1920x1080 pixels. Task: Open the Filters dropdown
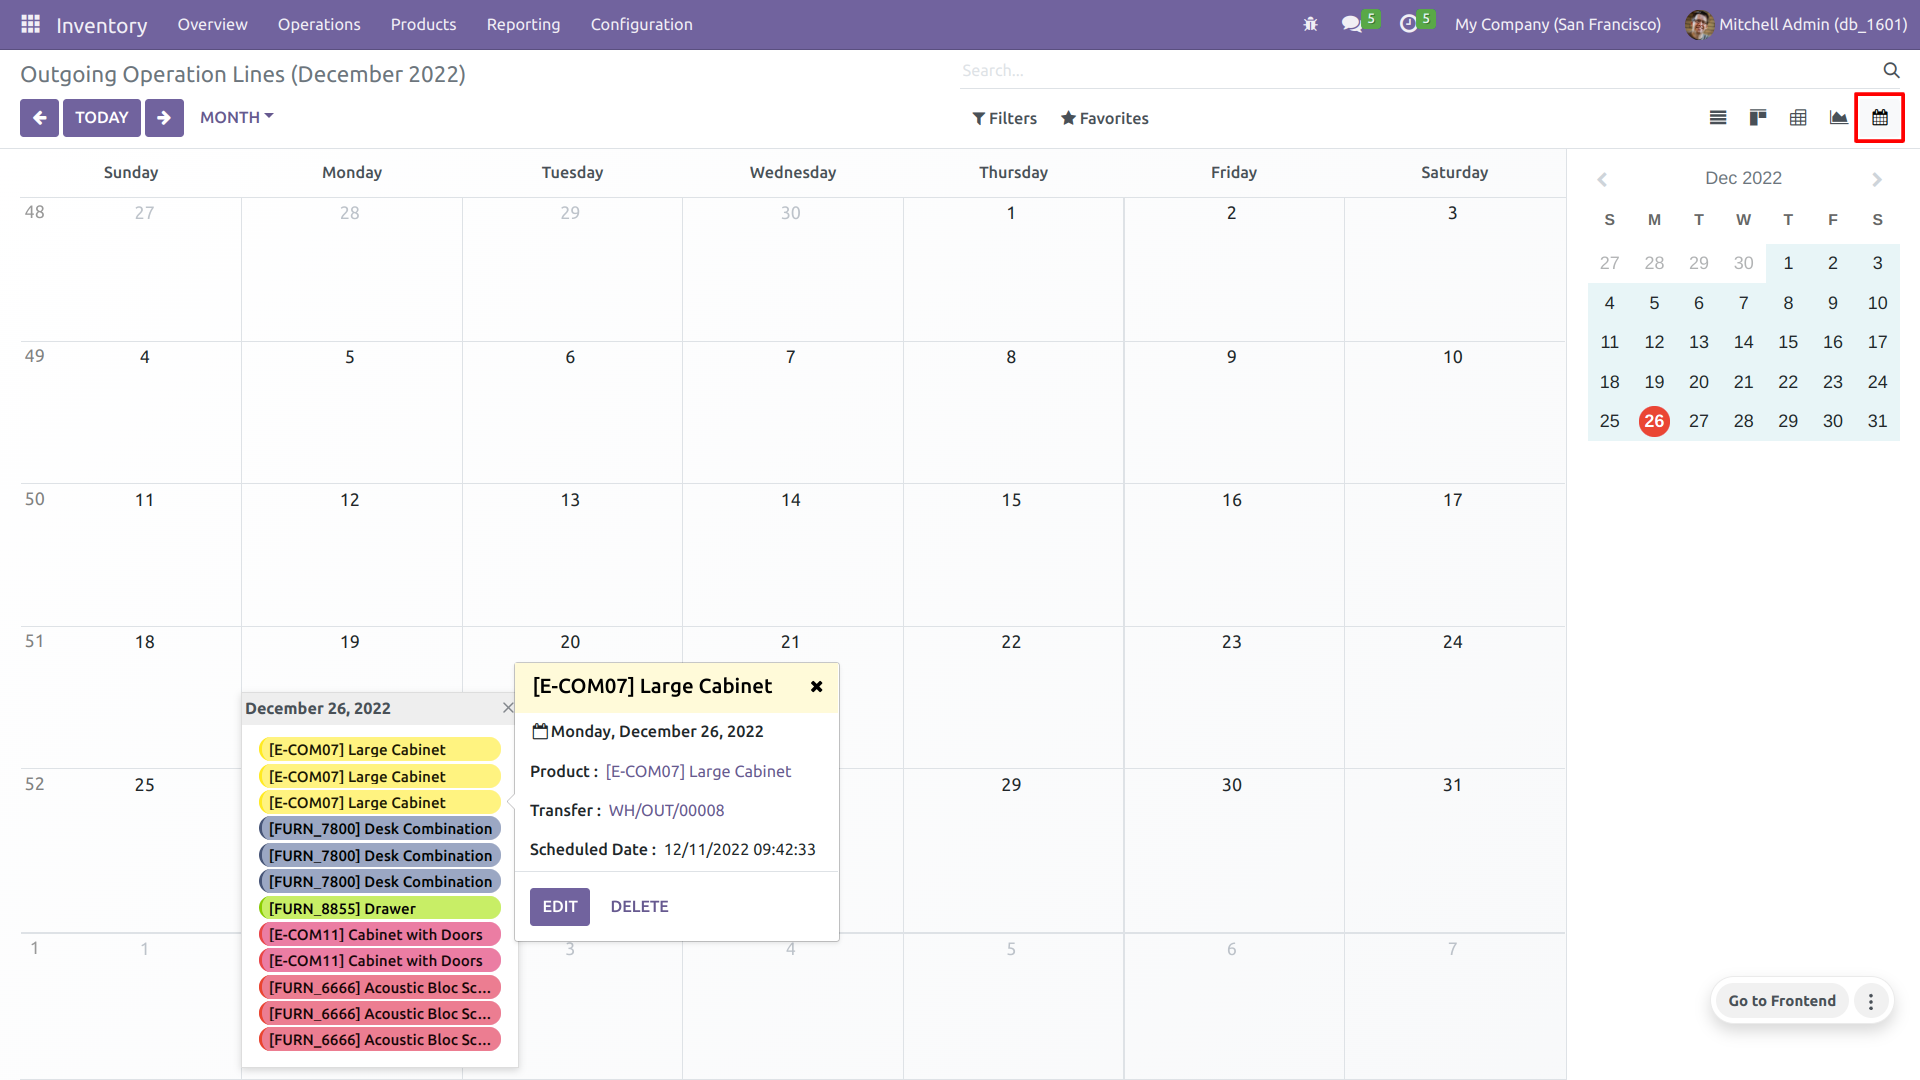click(1004, 118)
